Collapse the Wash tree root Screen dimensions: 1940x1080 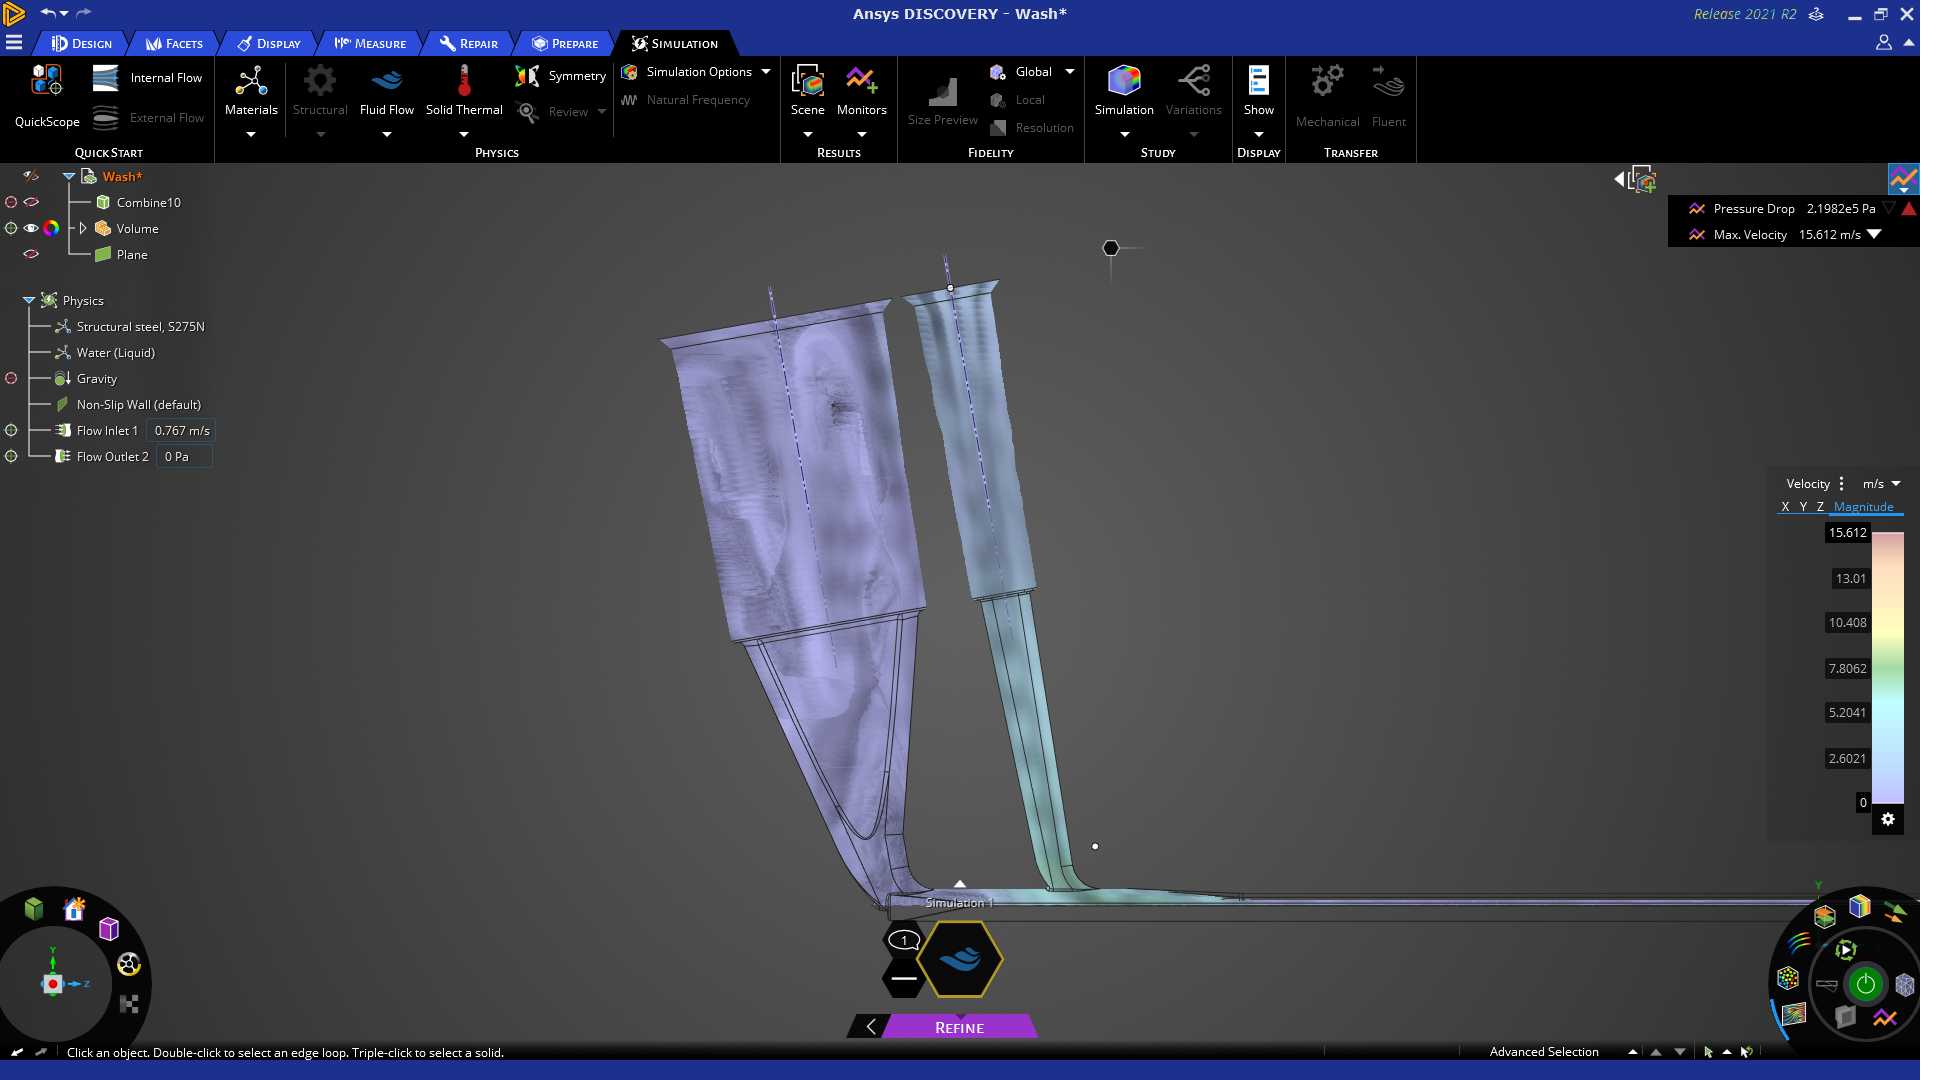pos(69,176)
